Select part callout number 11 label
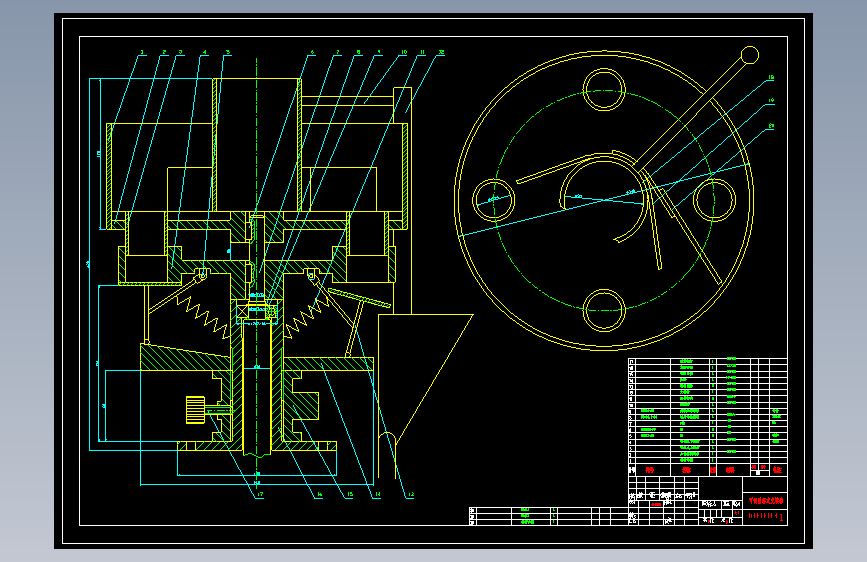 click(x=422, y=52)
